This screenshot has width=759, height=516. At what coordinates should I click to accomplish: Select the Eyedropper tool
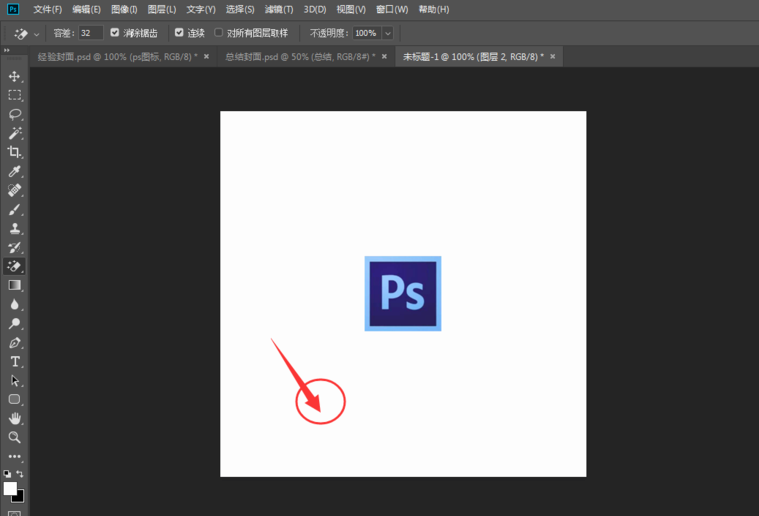(x=15, y=171)
